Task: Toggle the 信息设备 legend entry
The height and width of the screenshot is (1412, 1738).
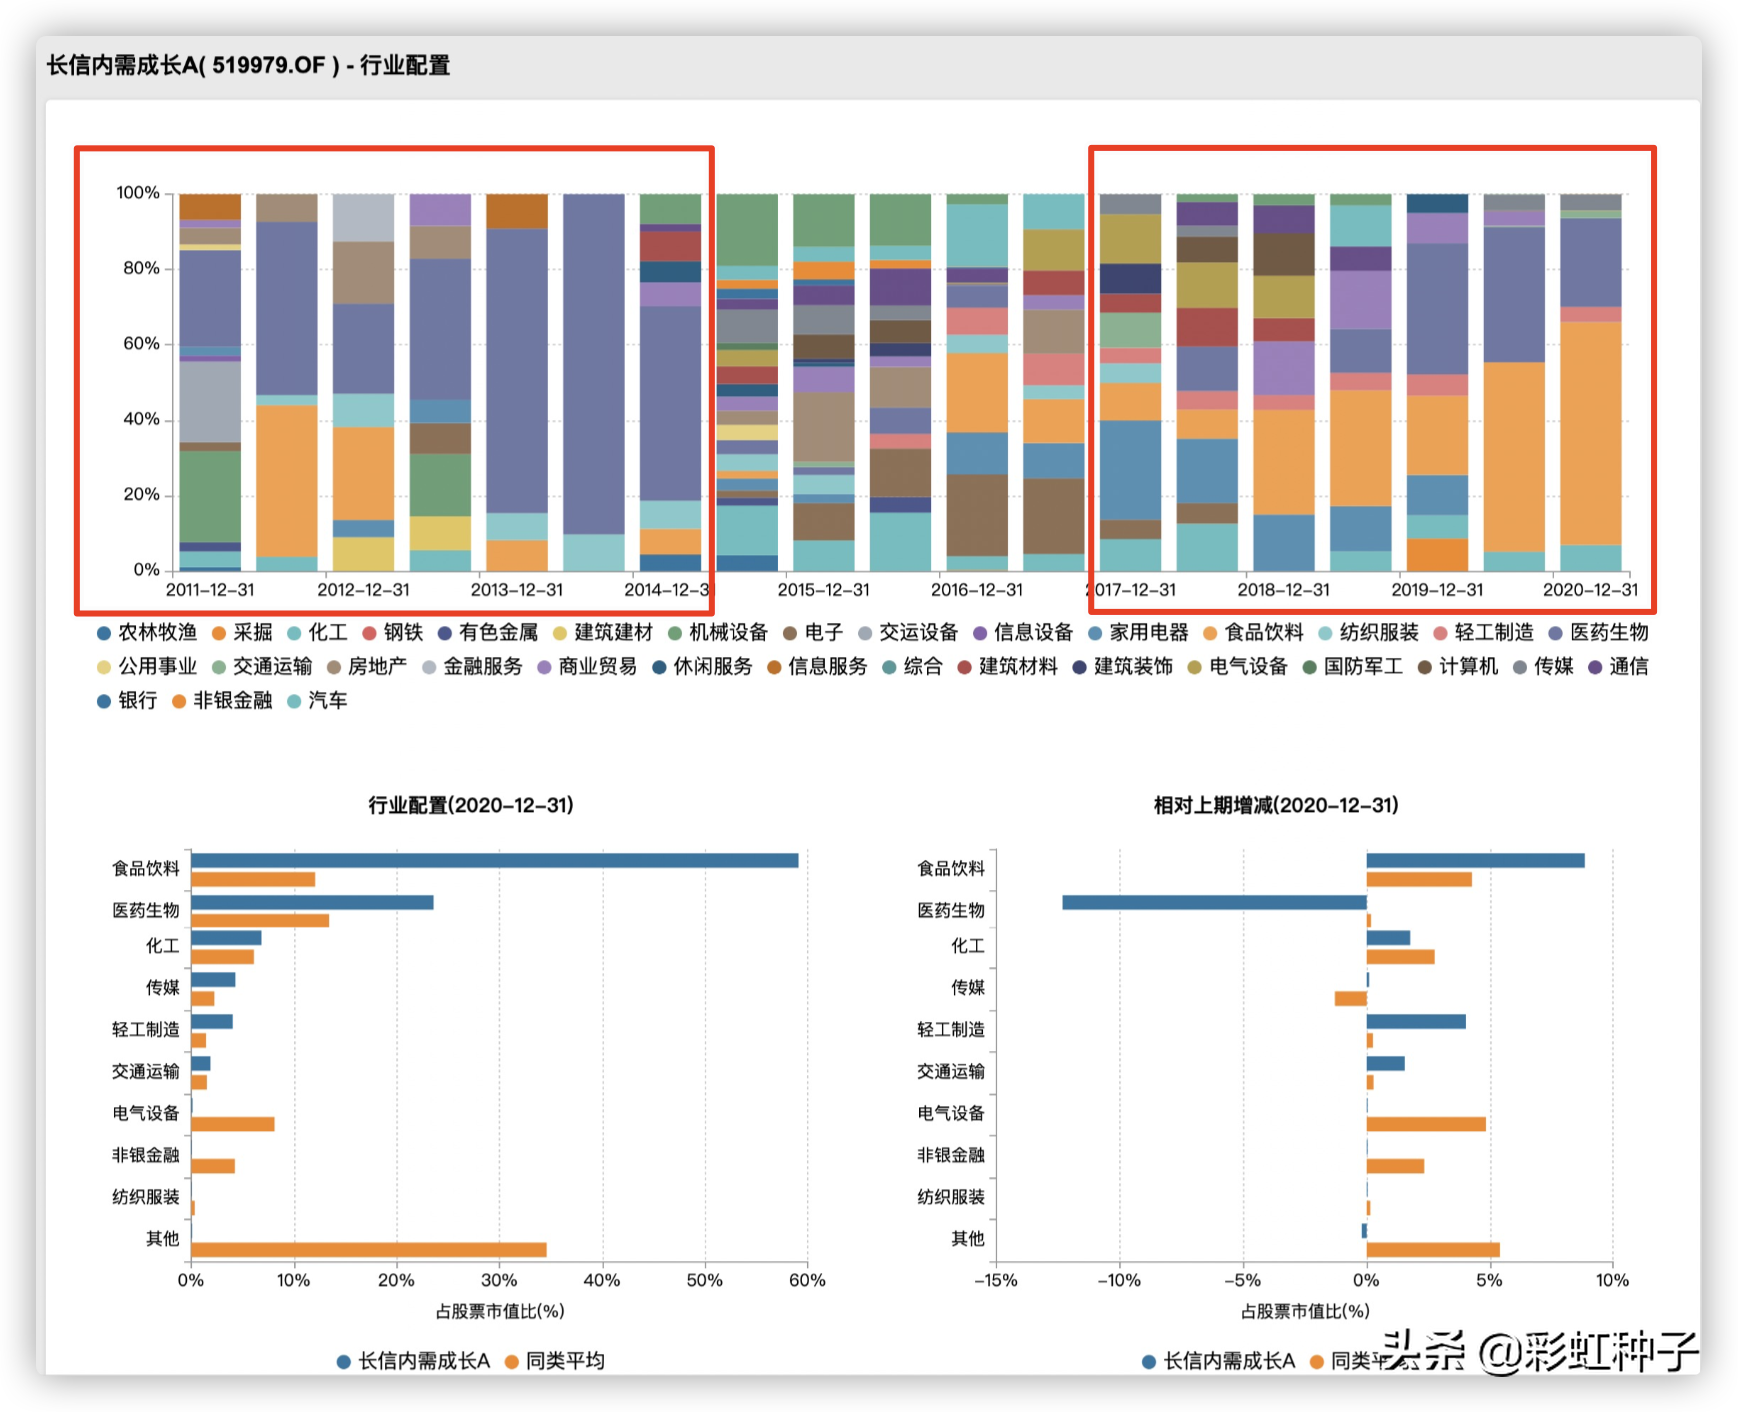Action: 1023,632
